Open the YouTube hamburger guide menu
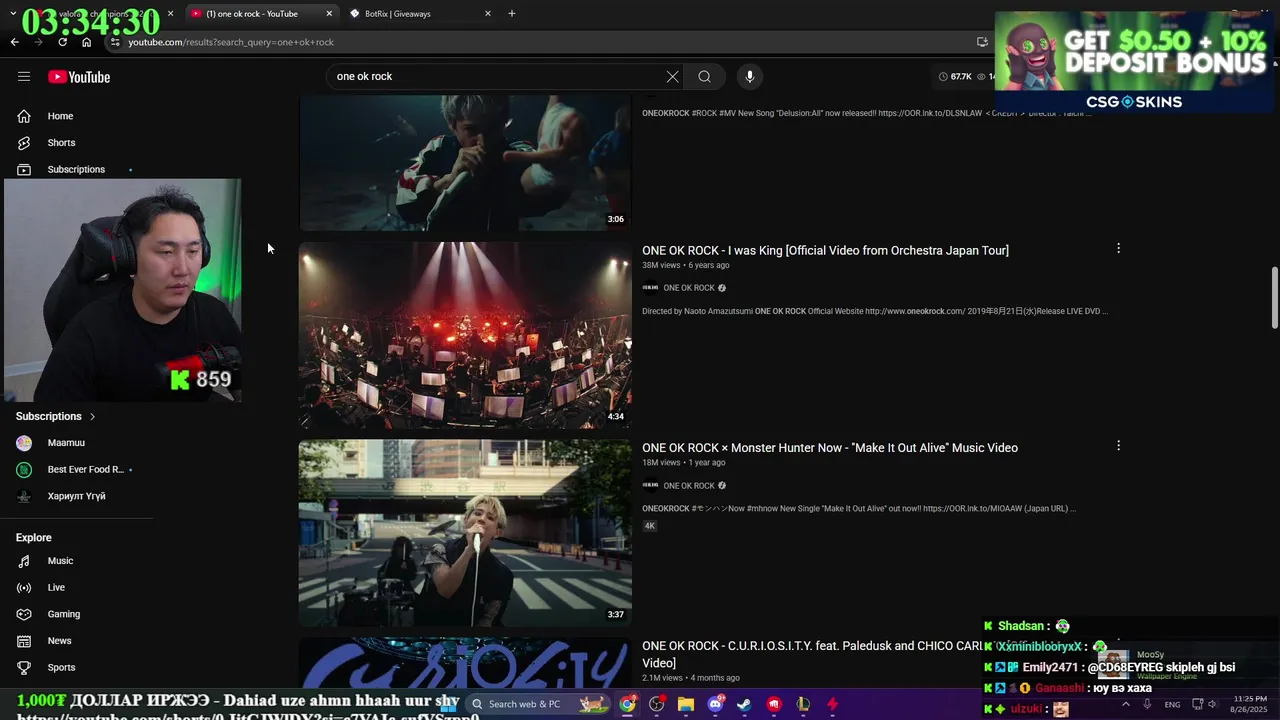Image resolution: width=1280 pixels, height=720 pixels. coord(24,77)
